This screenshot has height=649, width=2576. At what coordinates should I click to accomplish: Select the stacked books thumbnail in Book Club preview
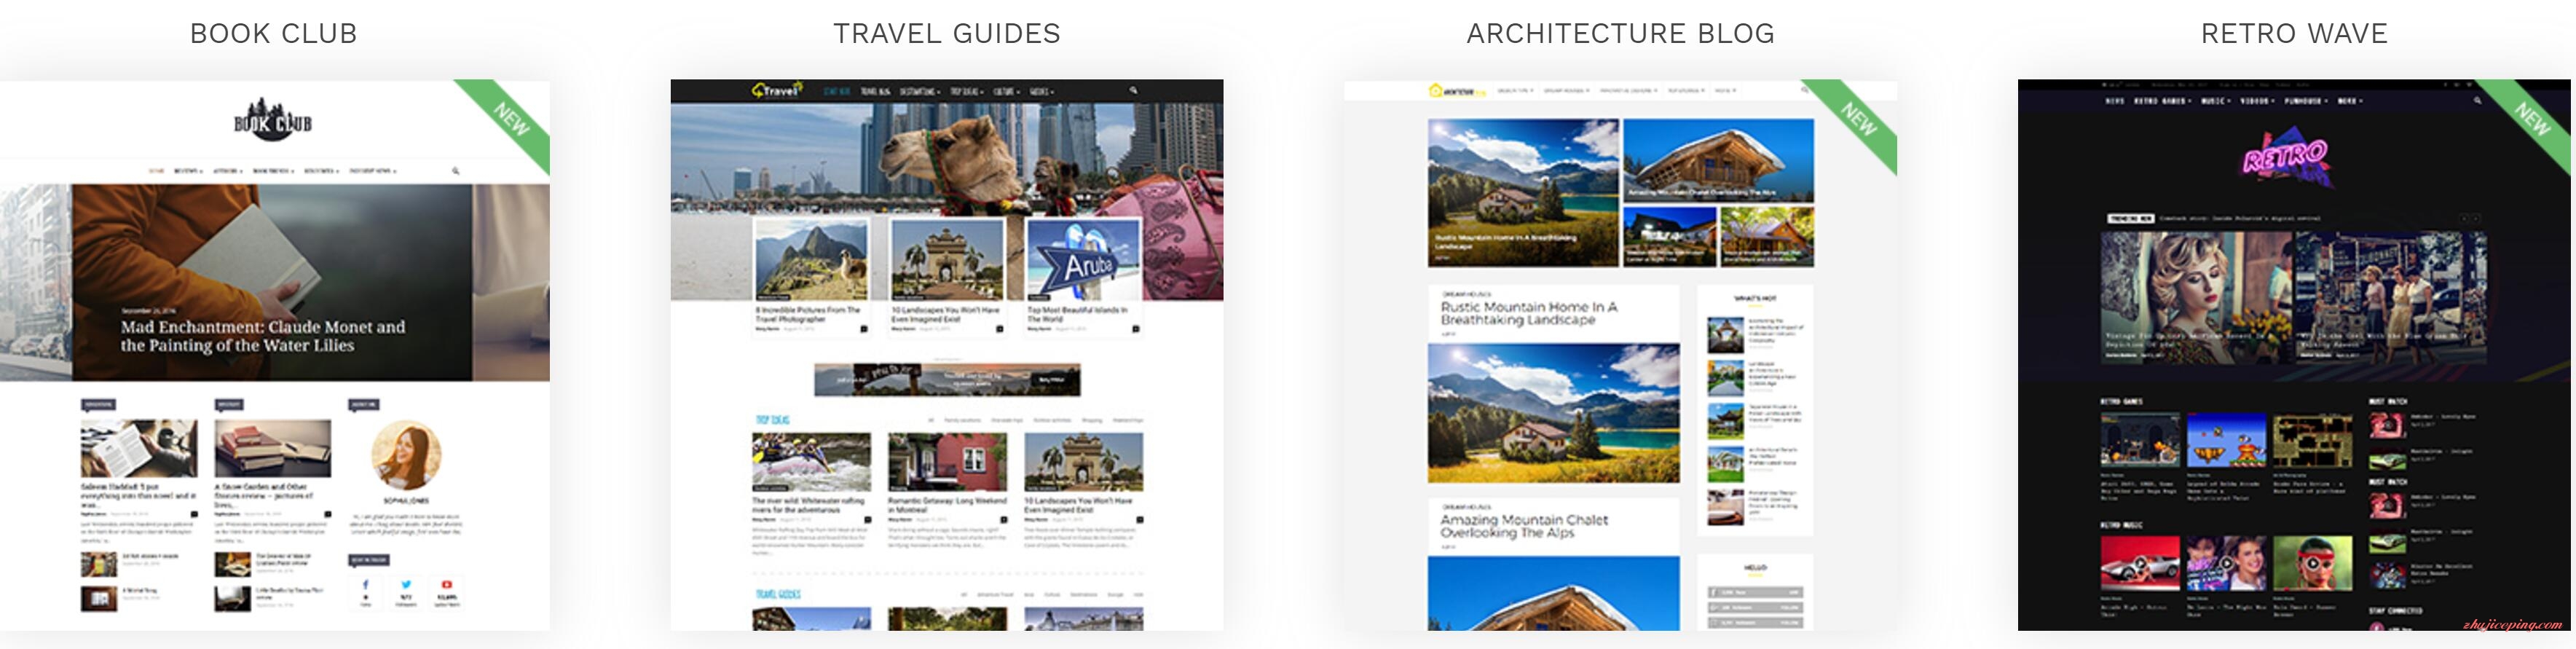[x=272, y=448]
